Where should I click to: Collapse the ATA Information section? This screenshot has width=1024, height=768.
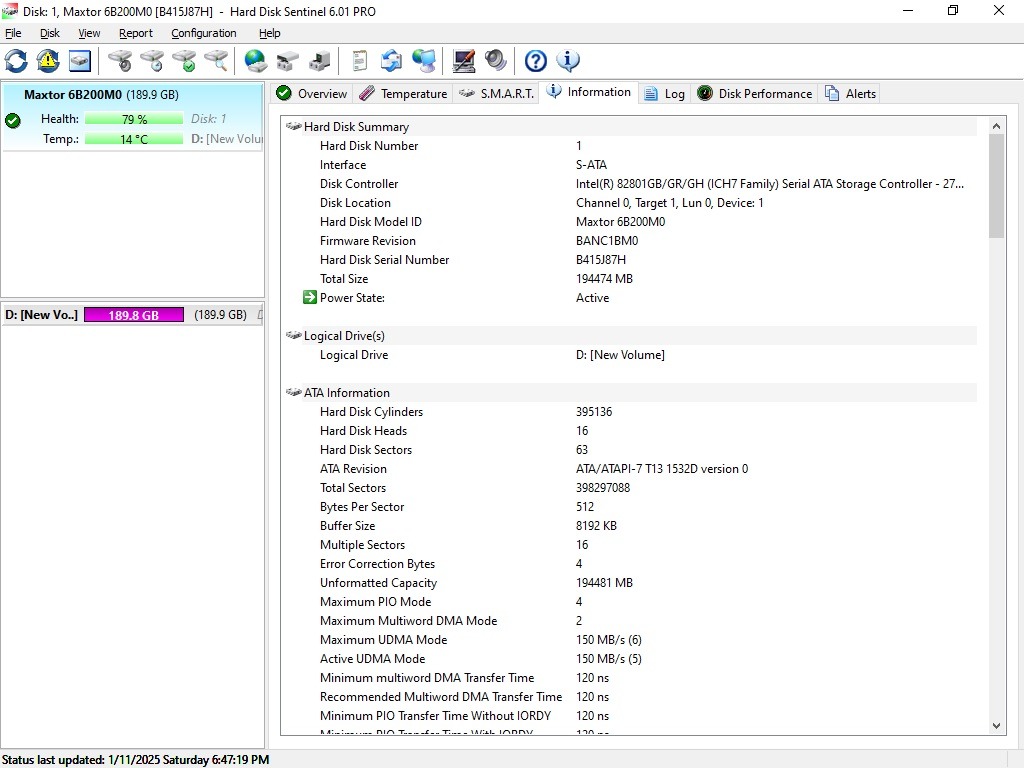click(x=294, y=393)
